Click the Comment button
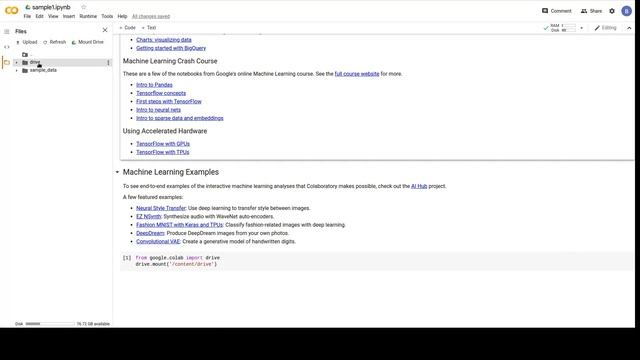Viewport: 640px width, 360px height. [x=557, y=11]
